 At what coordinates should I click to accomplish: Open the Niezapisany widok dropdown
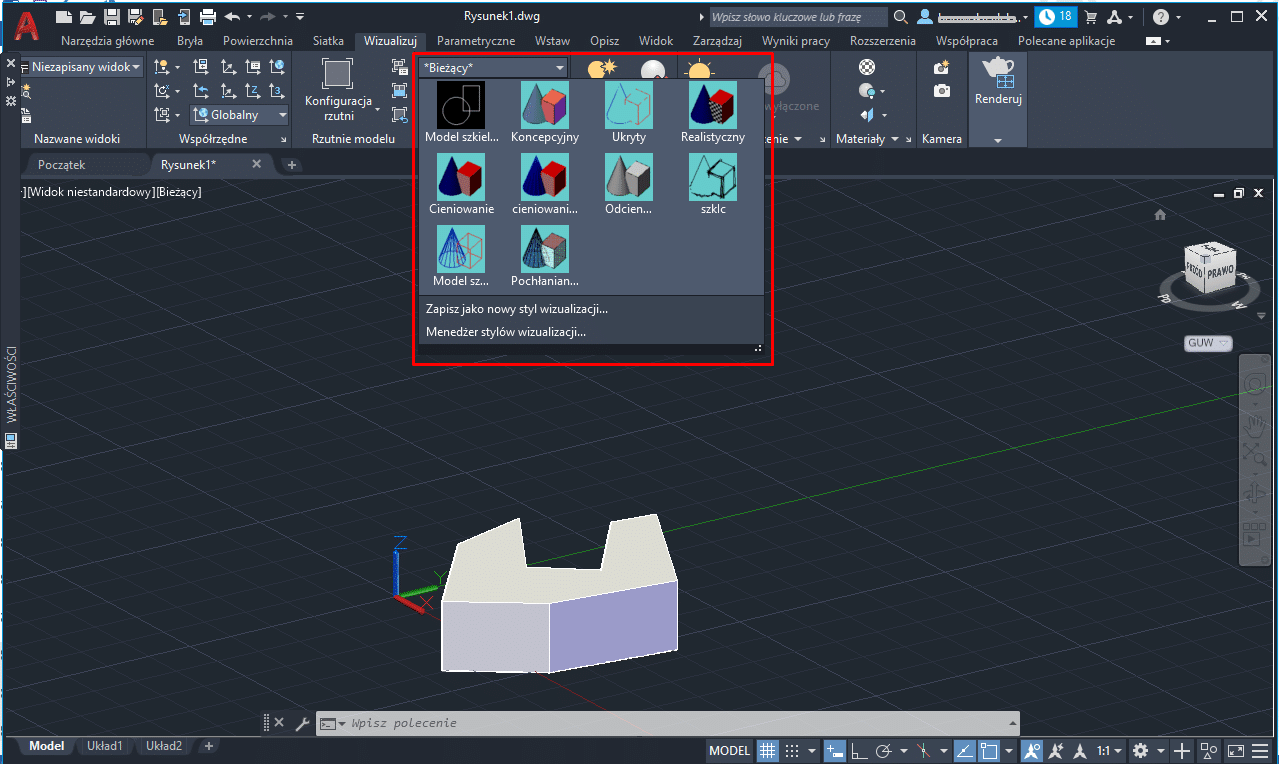click(82, 67)
